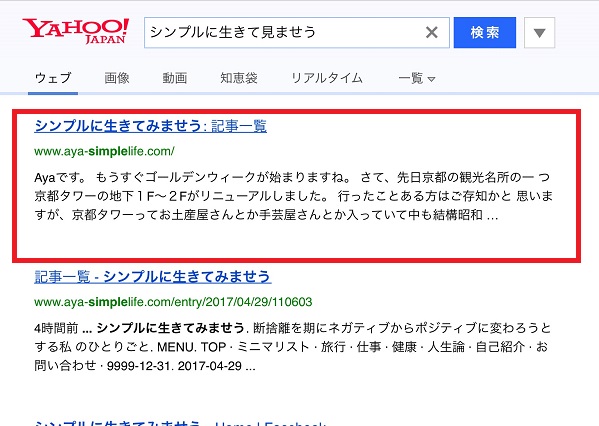This screenshot has height=426, width=599.
Task: Click the blue 検索 search button
Action: (485, 32)
